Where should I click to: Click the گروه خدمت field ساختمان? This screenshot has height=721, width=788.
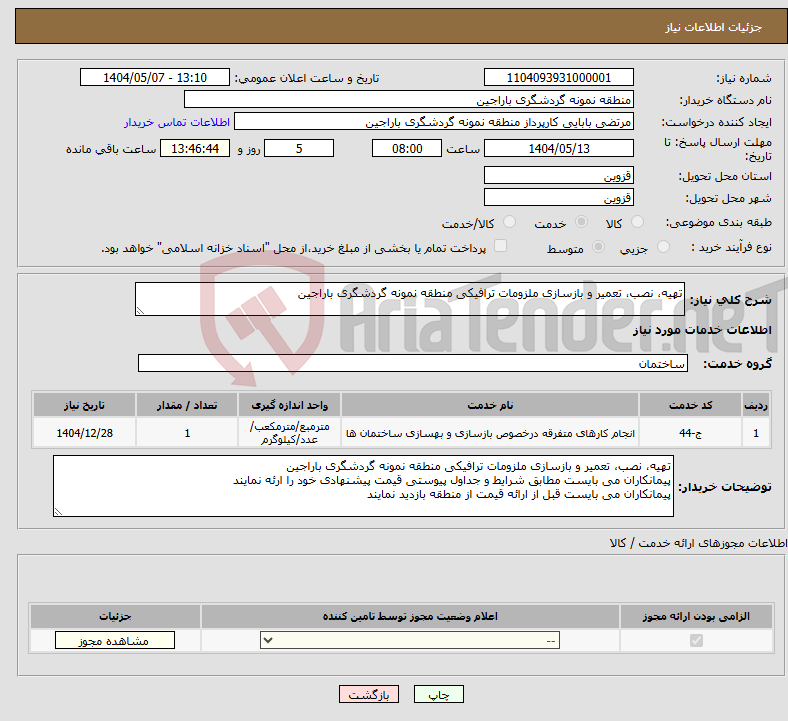tap(413, 363)
